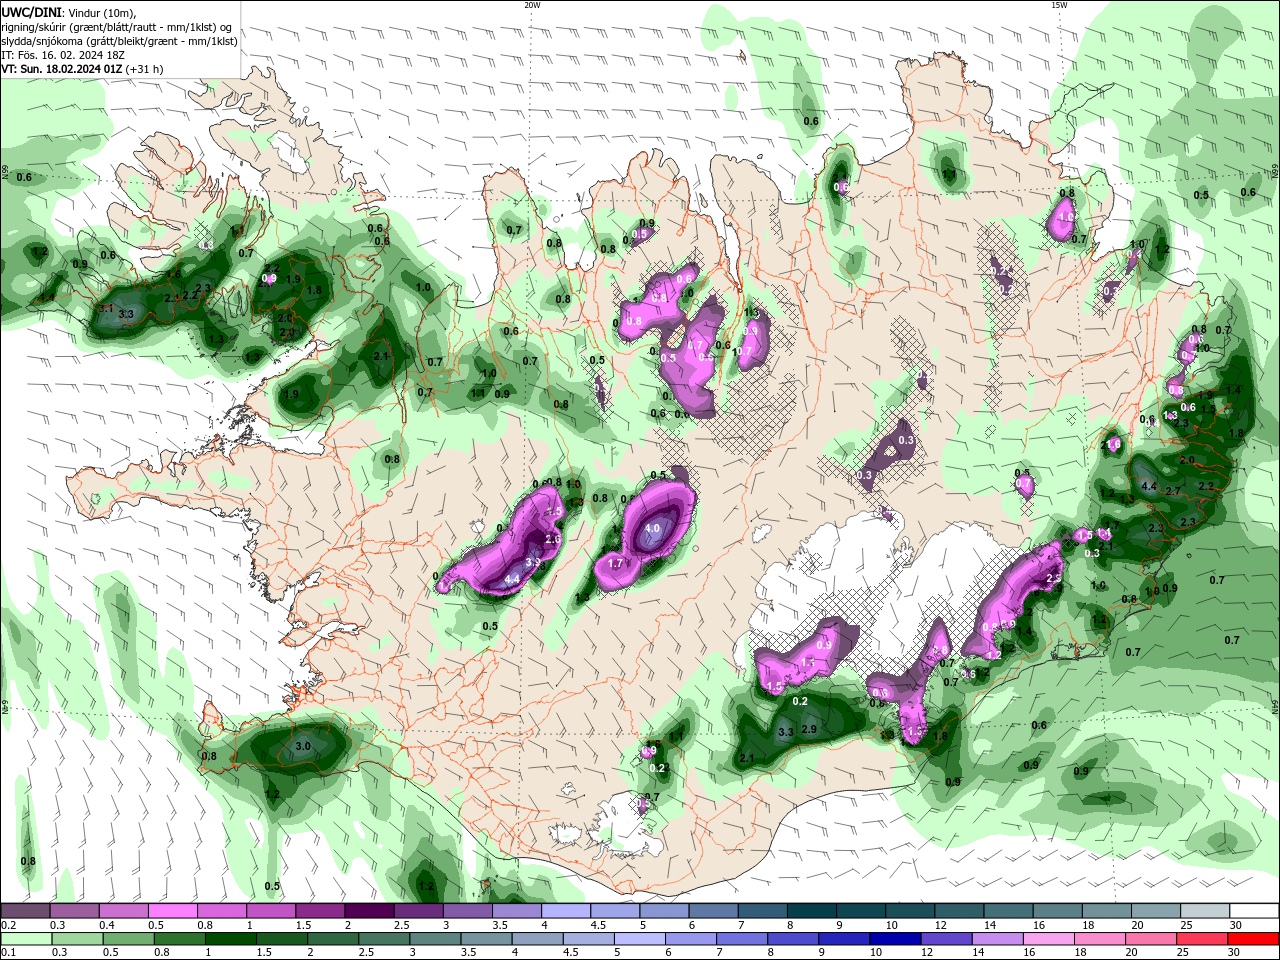Select the rain legend swatch starting at 20
The width and height of the screenshot is (1280, 960).
(x=1149, y=939)
